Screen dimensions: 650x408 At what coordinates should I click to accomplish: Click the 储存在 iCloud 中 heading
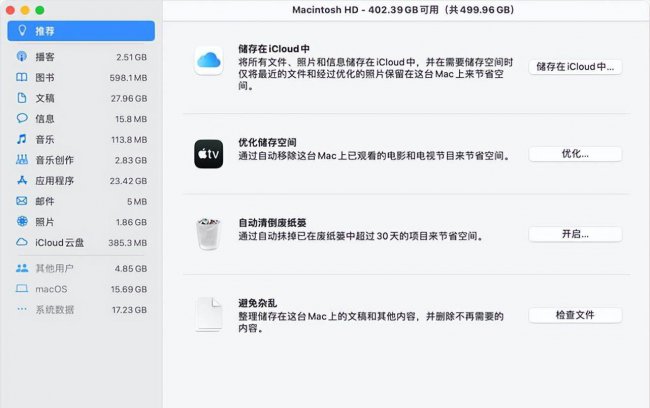click(274, 49)
